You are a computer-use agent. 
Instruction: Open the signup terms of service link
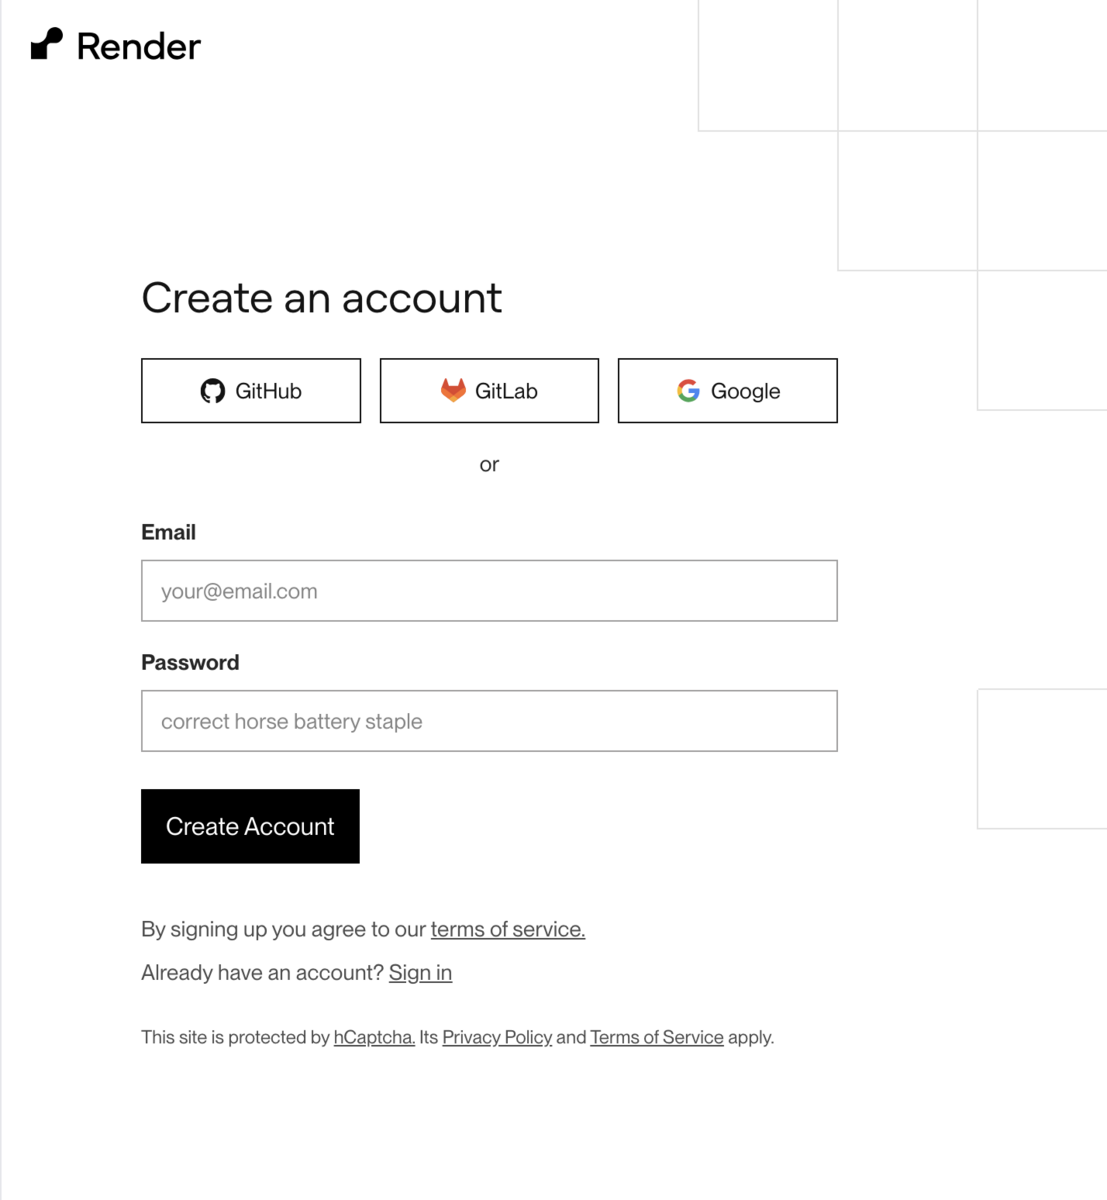click(x=508, y=929)
